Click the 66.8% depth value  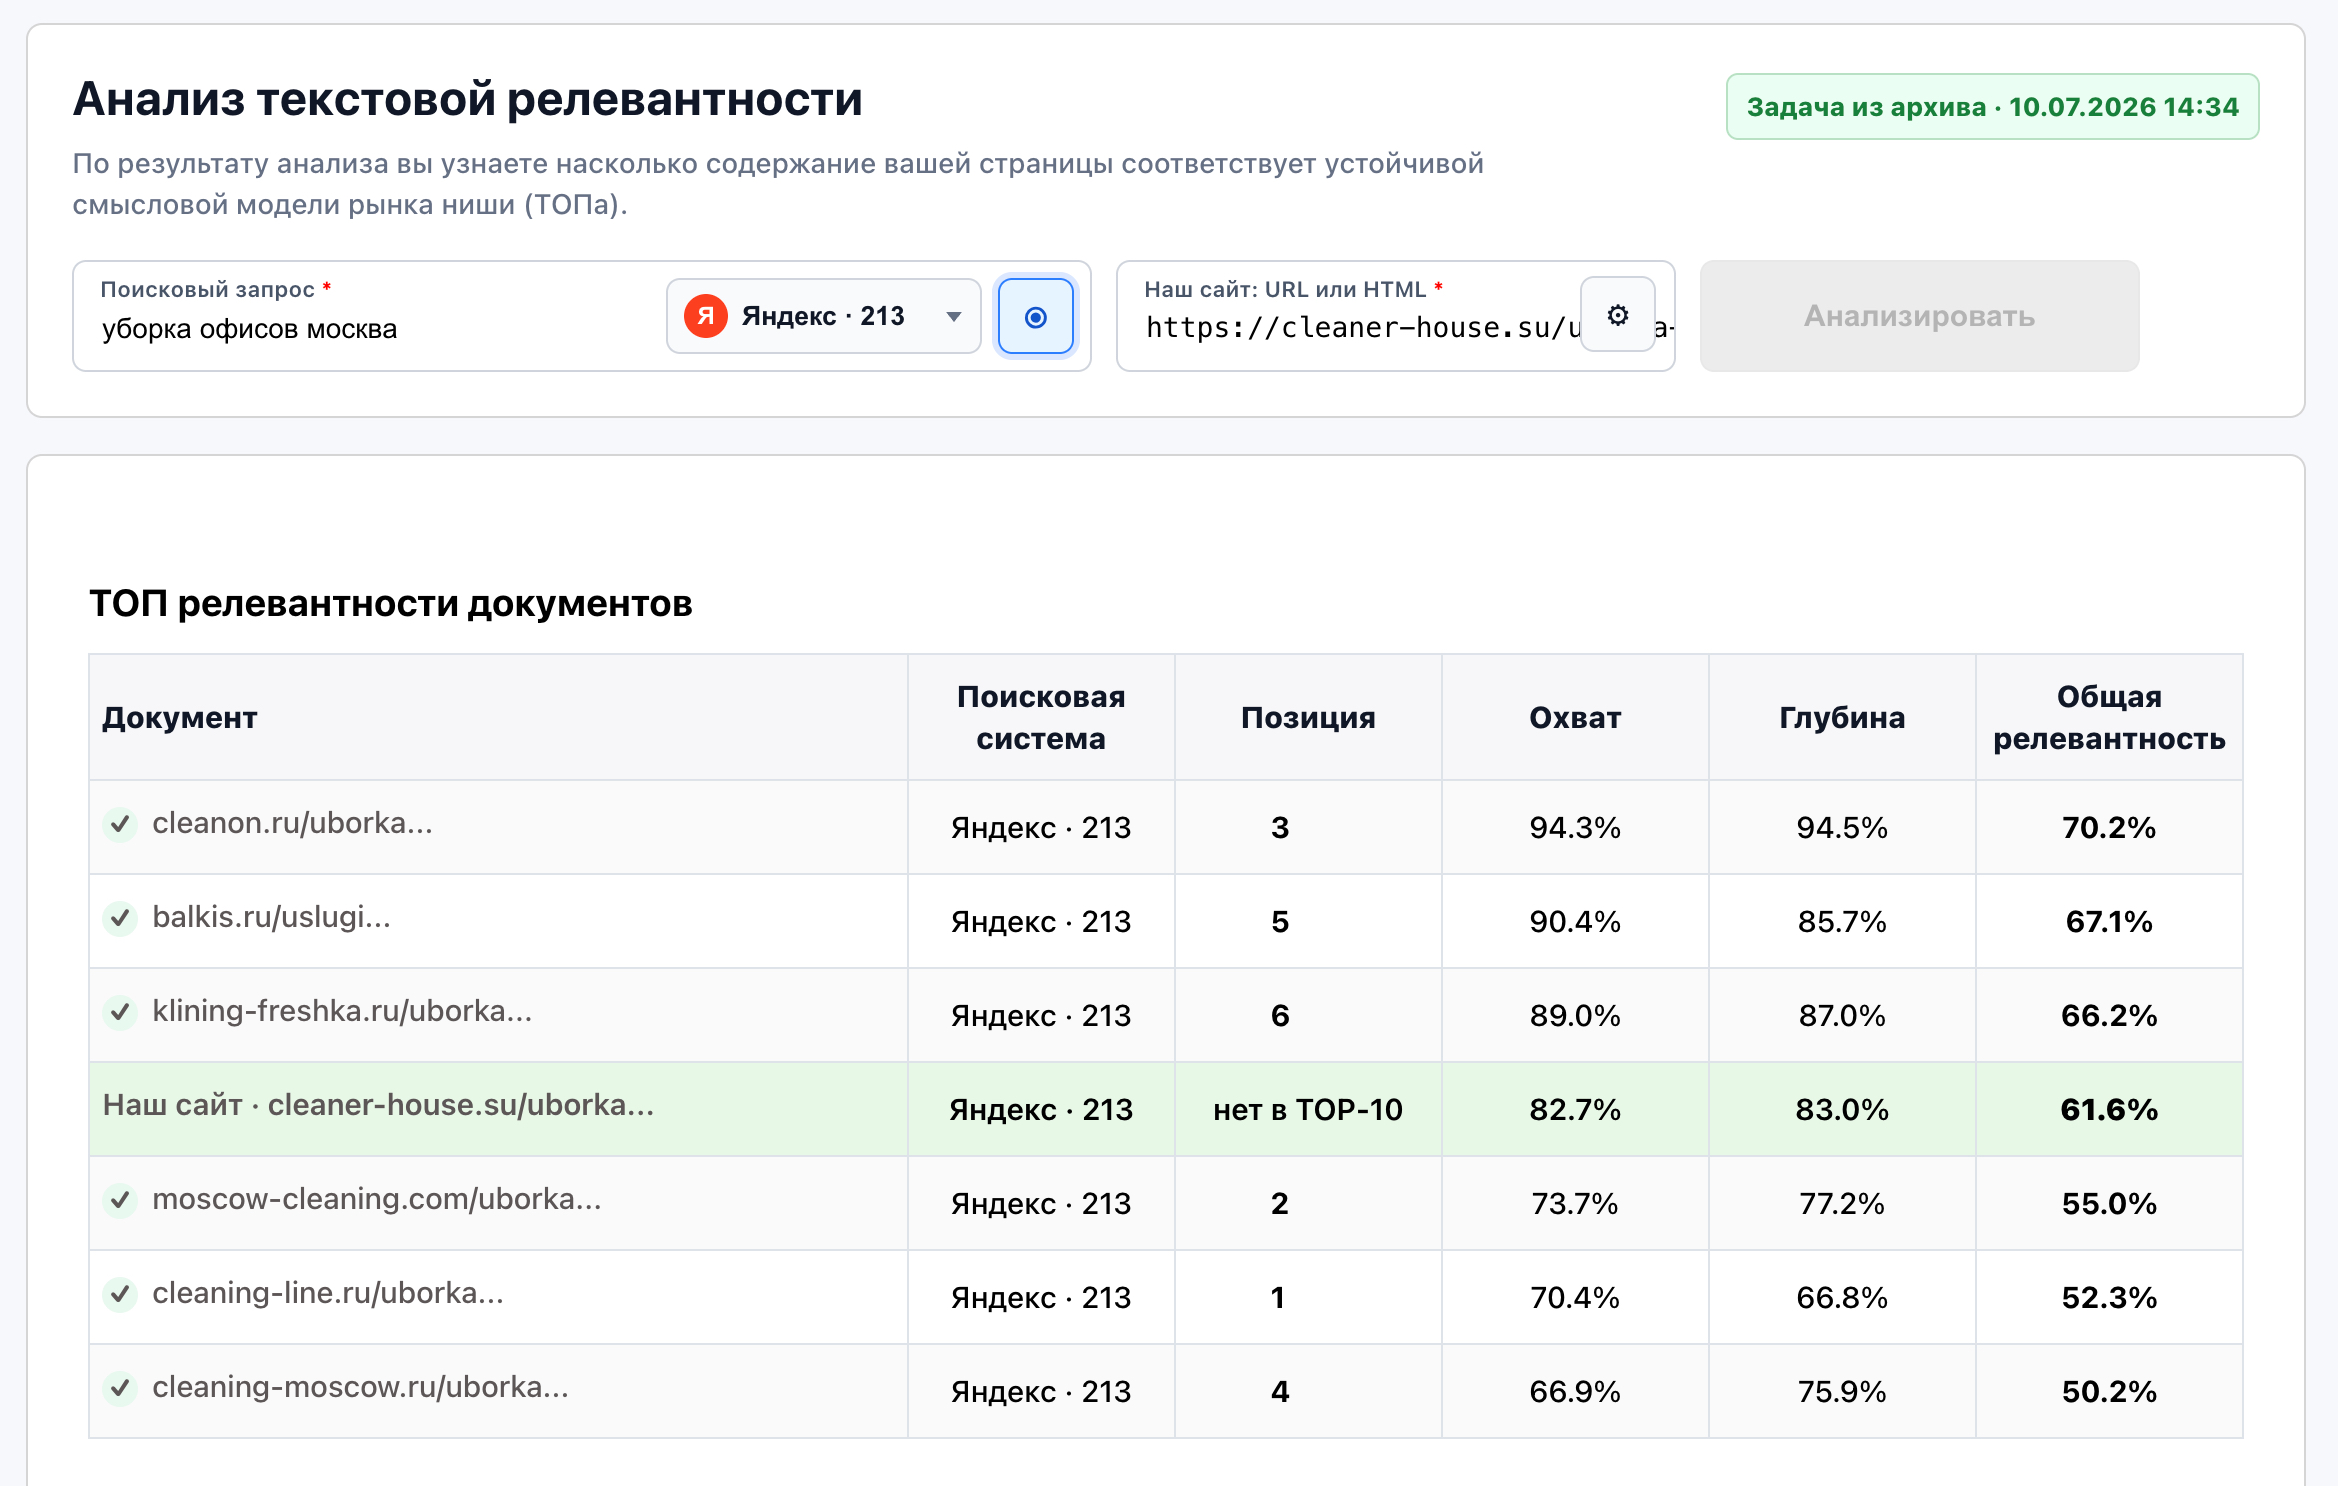(1842, 1298)
